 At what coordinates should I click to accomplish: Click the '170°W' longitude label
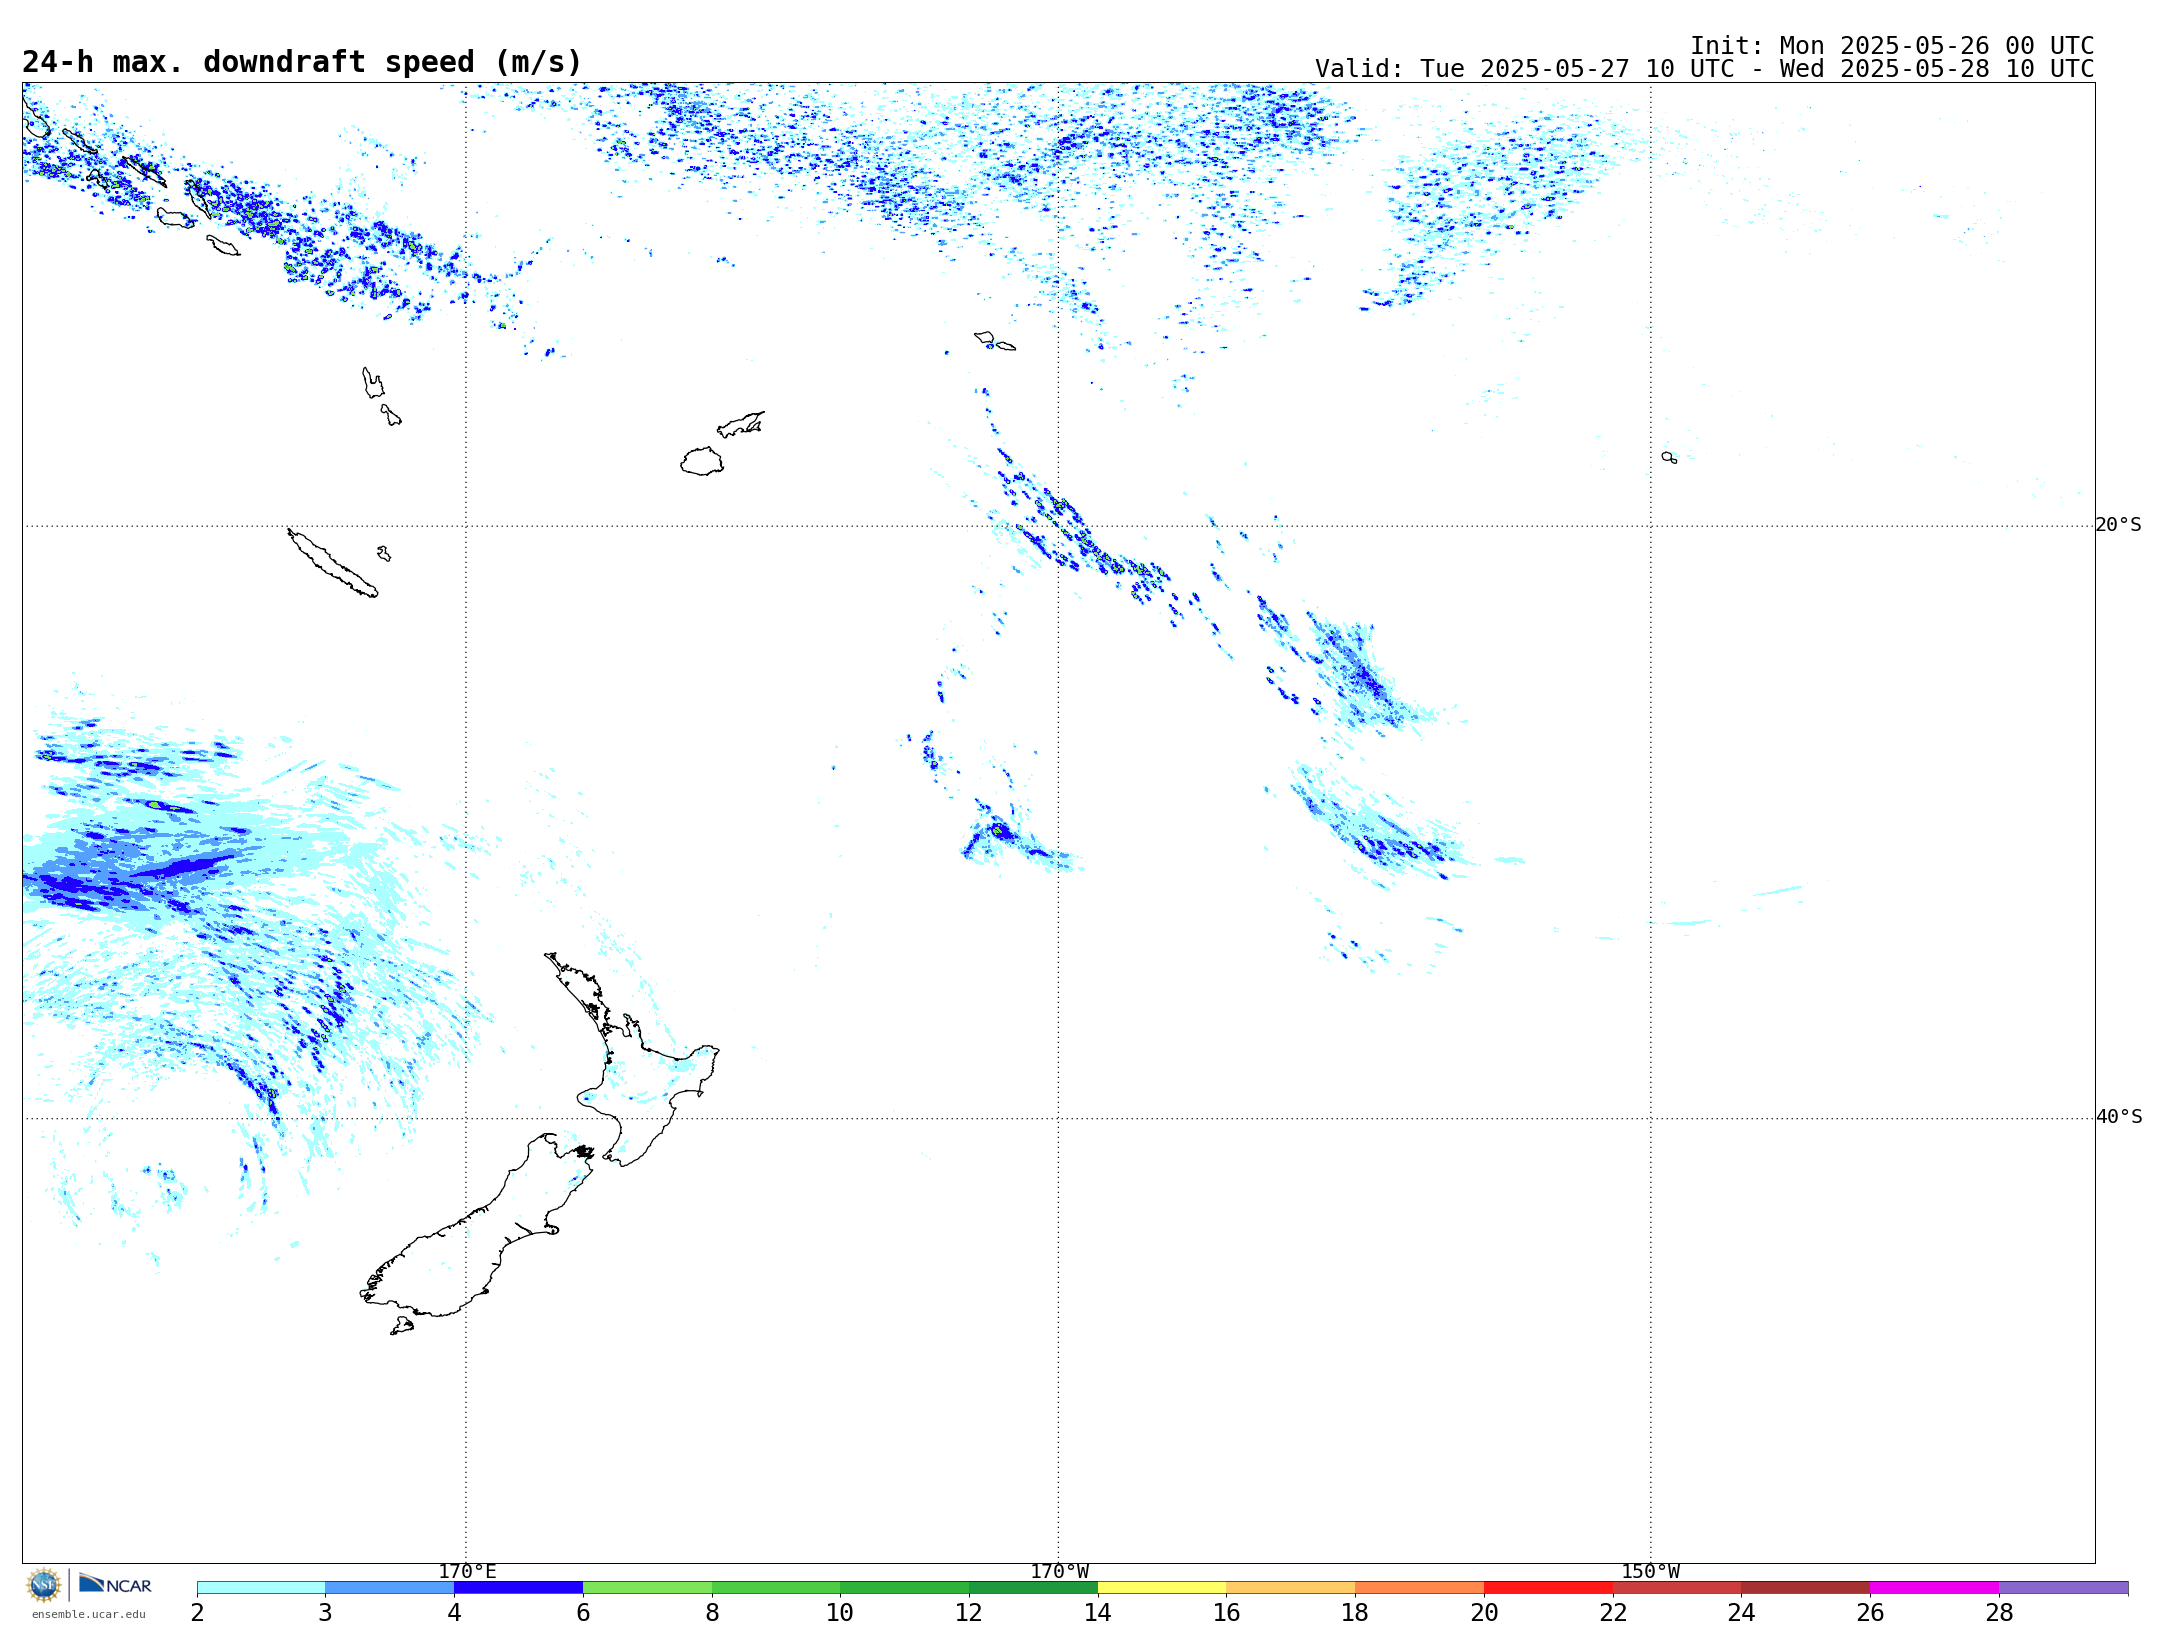1059,1571
